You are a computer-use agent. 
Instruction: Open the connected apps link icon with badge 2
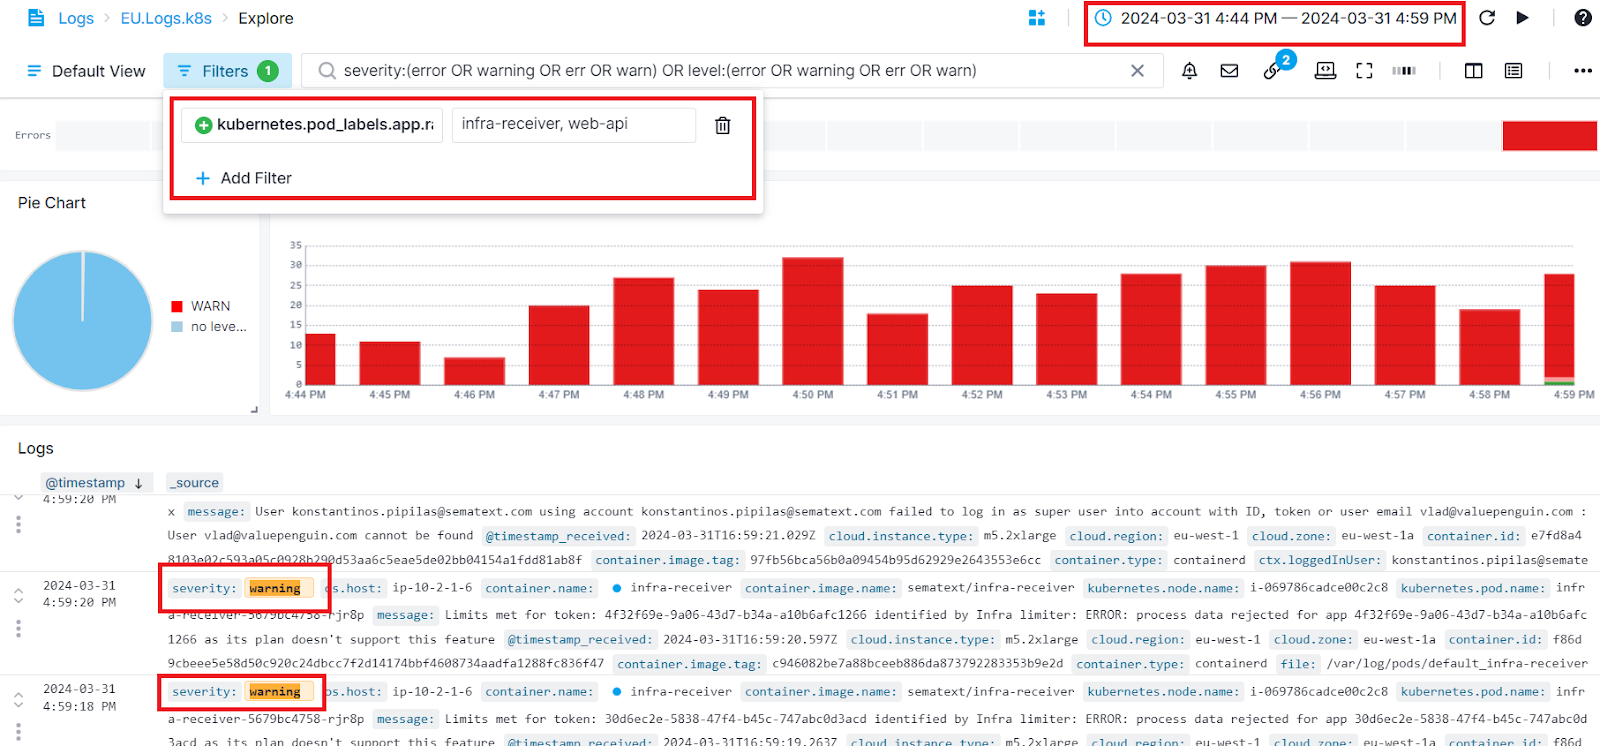point(1272,71)
